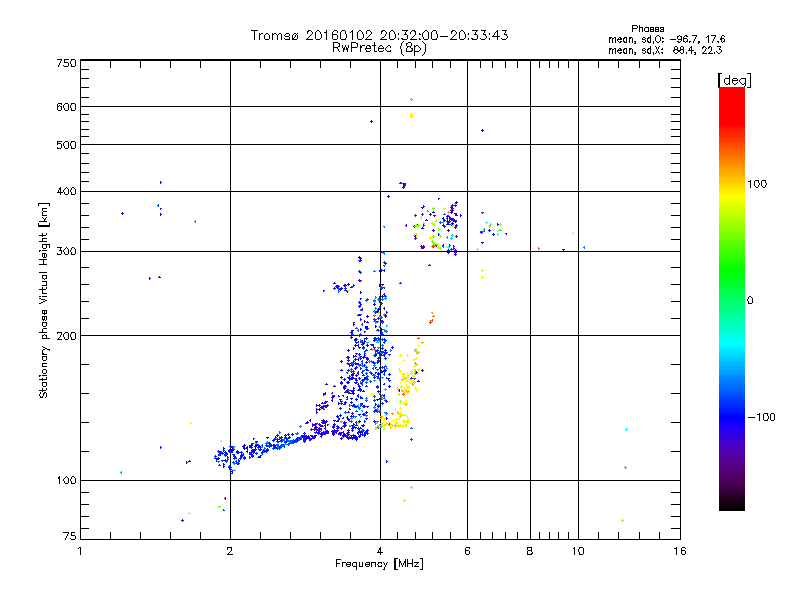Click the 'Stationary phase Virtual Height [km]' axis label
Screen dimensions: 800x600
[44, 300]
